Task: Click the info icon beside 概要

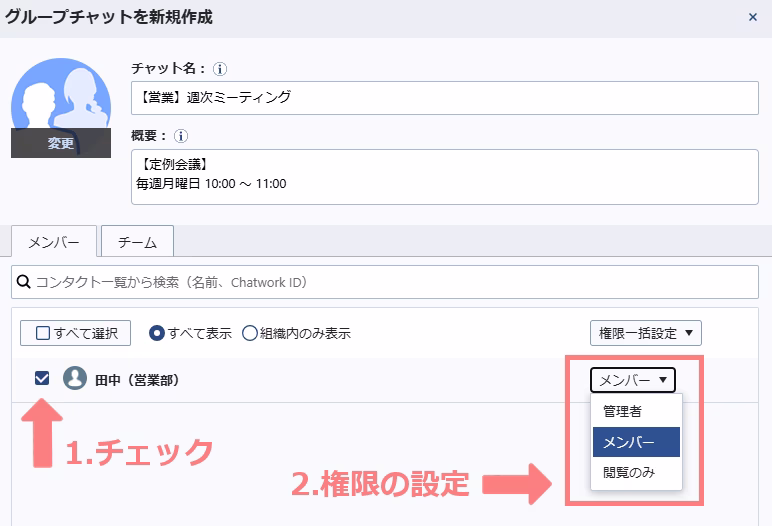Action: (181, 136)
